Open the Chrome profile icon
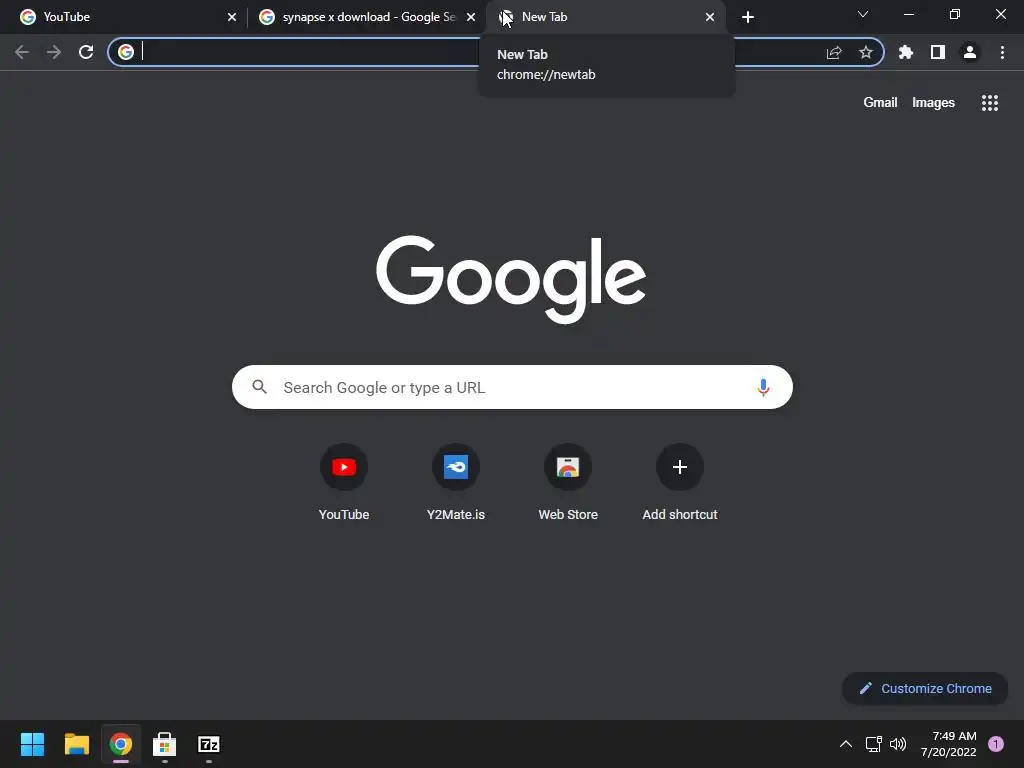Viewport: 1024px width, 768px height. pos(970,52)
